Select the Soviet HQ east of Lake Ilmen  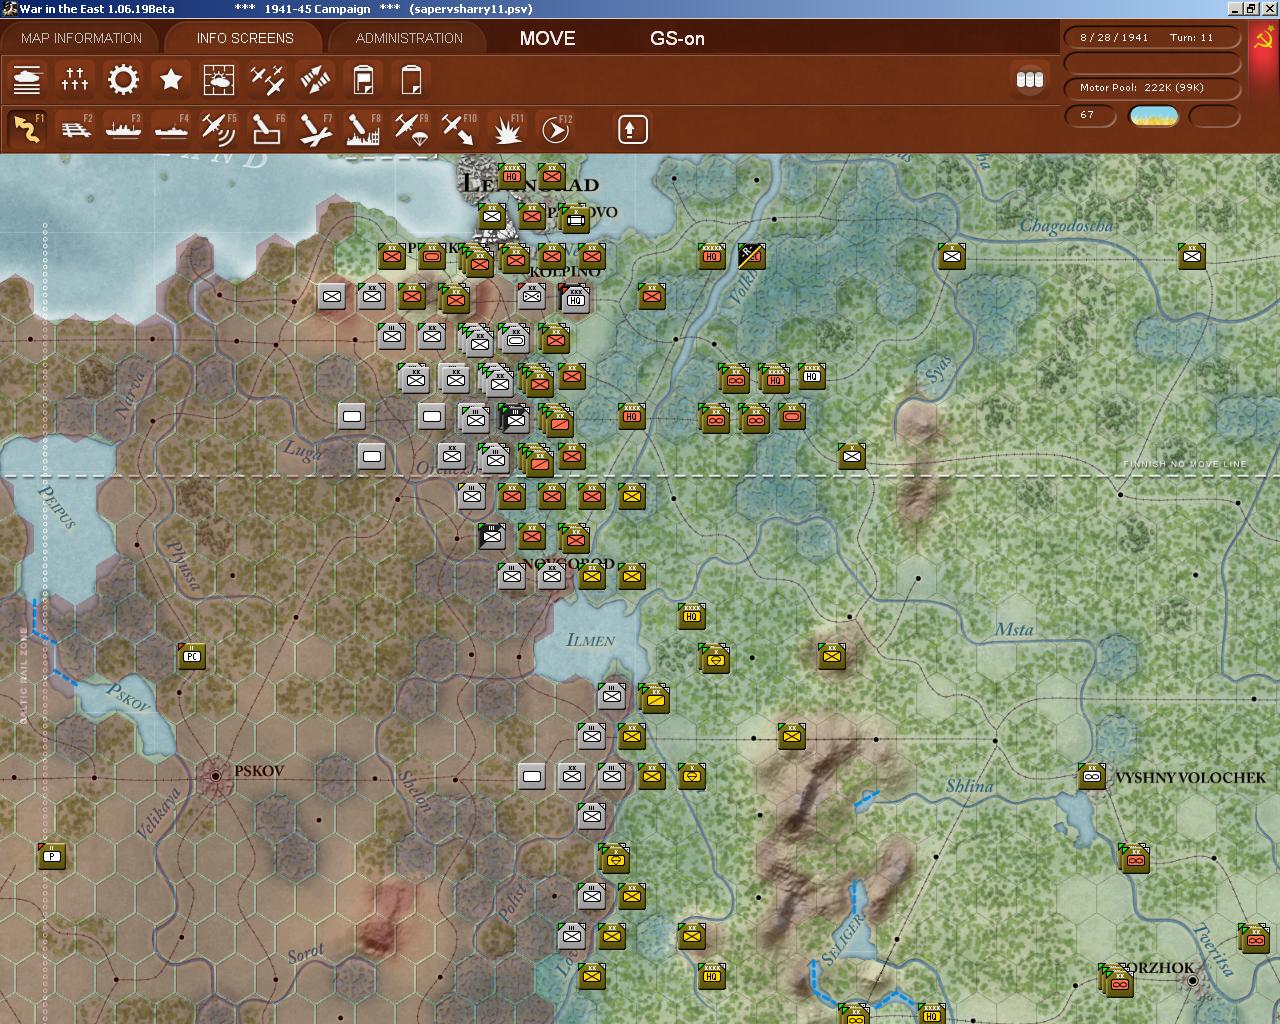click(691, 616)
